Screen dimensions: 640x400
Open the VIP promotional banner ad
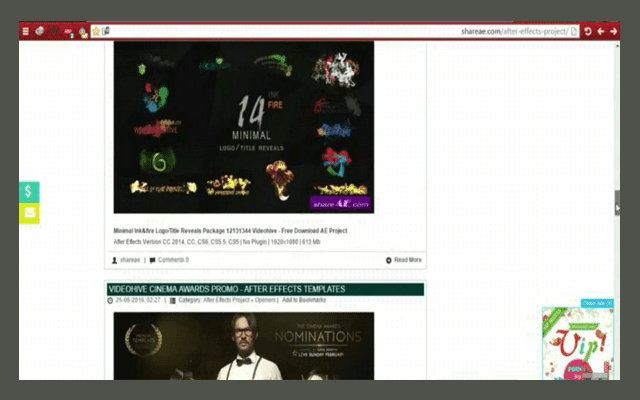[x=578, y=344]
